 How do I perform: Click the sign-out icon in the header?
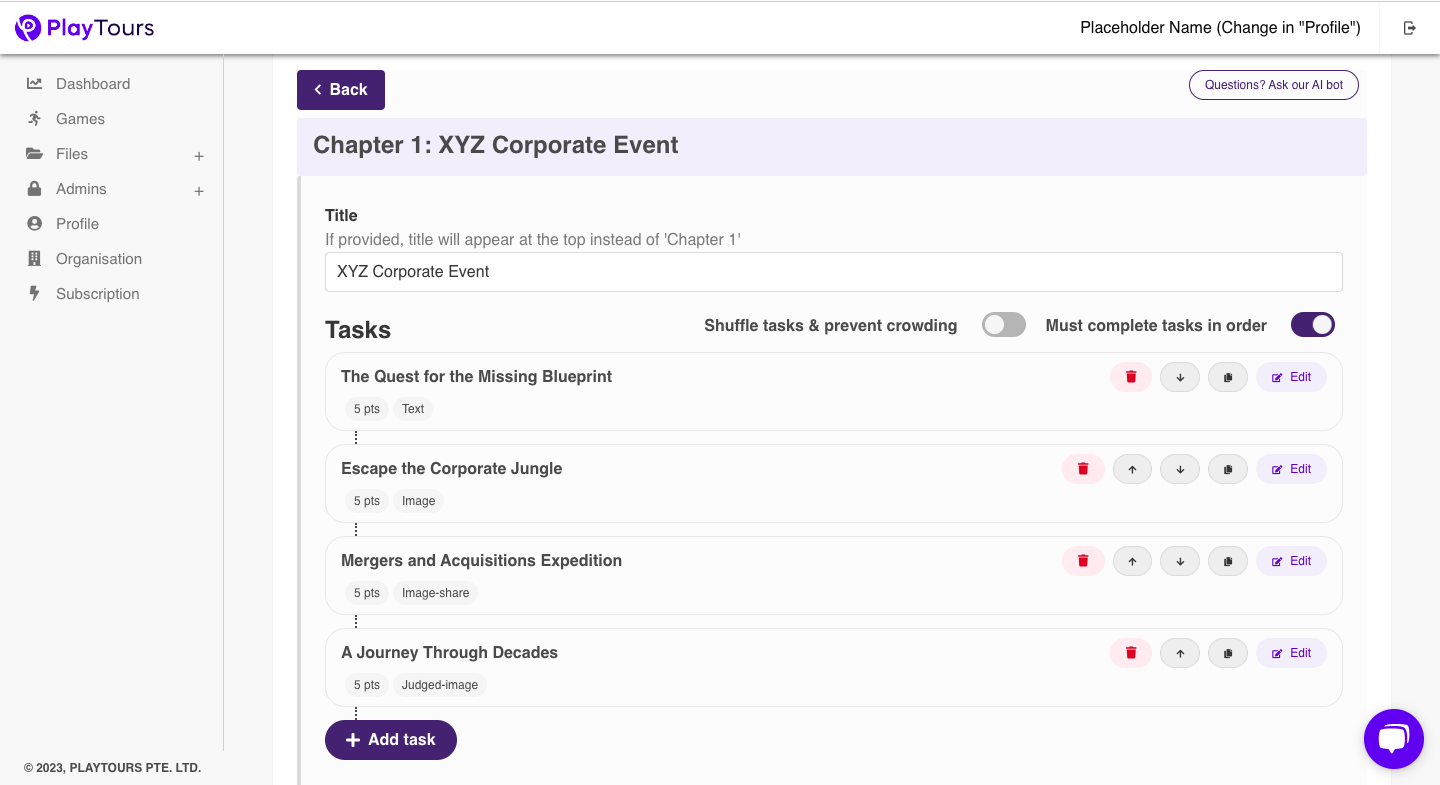point(1409,28)
